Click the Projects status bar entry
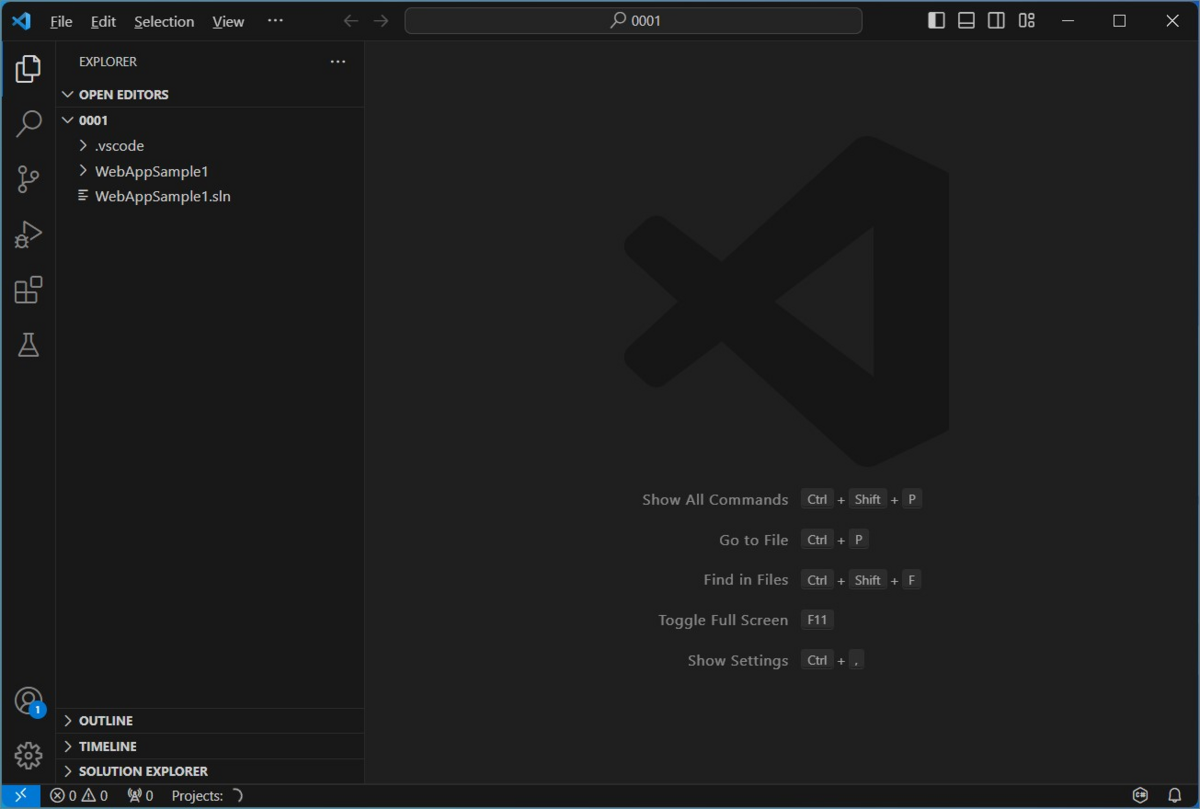The width and height of the screenshot is (1200, 809). (207, 796)
